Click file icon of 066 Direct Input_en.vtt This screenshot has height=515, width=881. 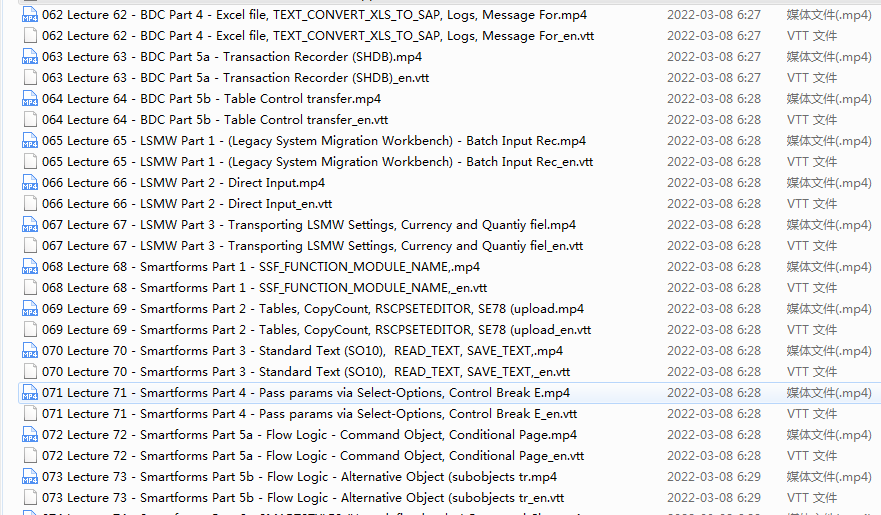[30, 204]
